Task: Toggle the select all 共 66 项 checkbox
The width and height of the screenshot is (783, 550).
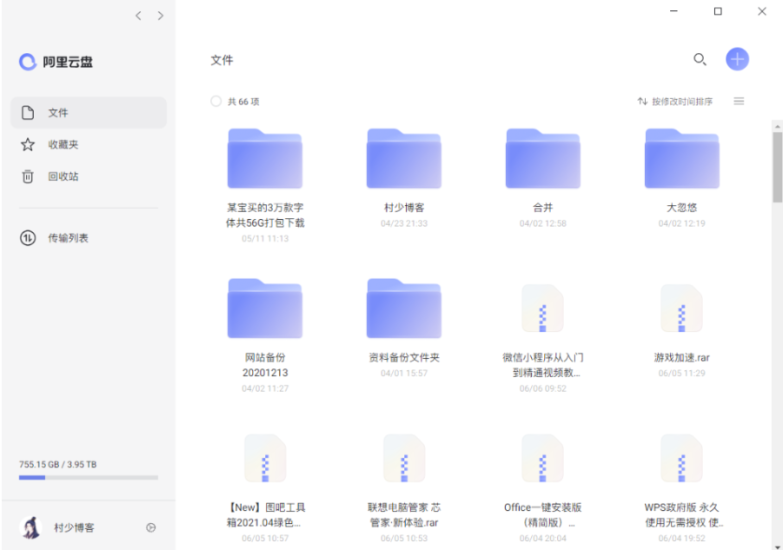Action: 216,101
